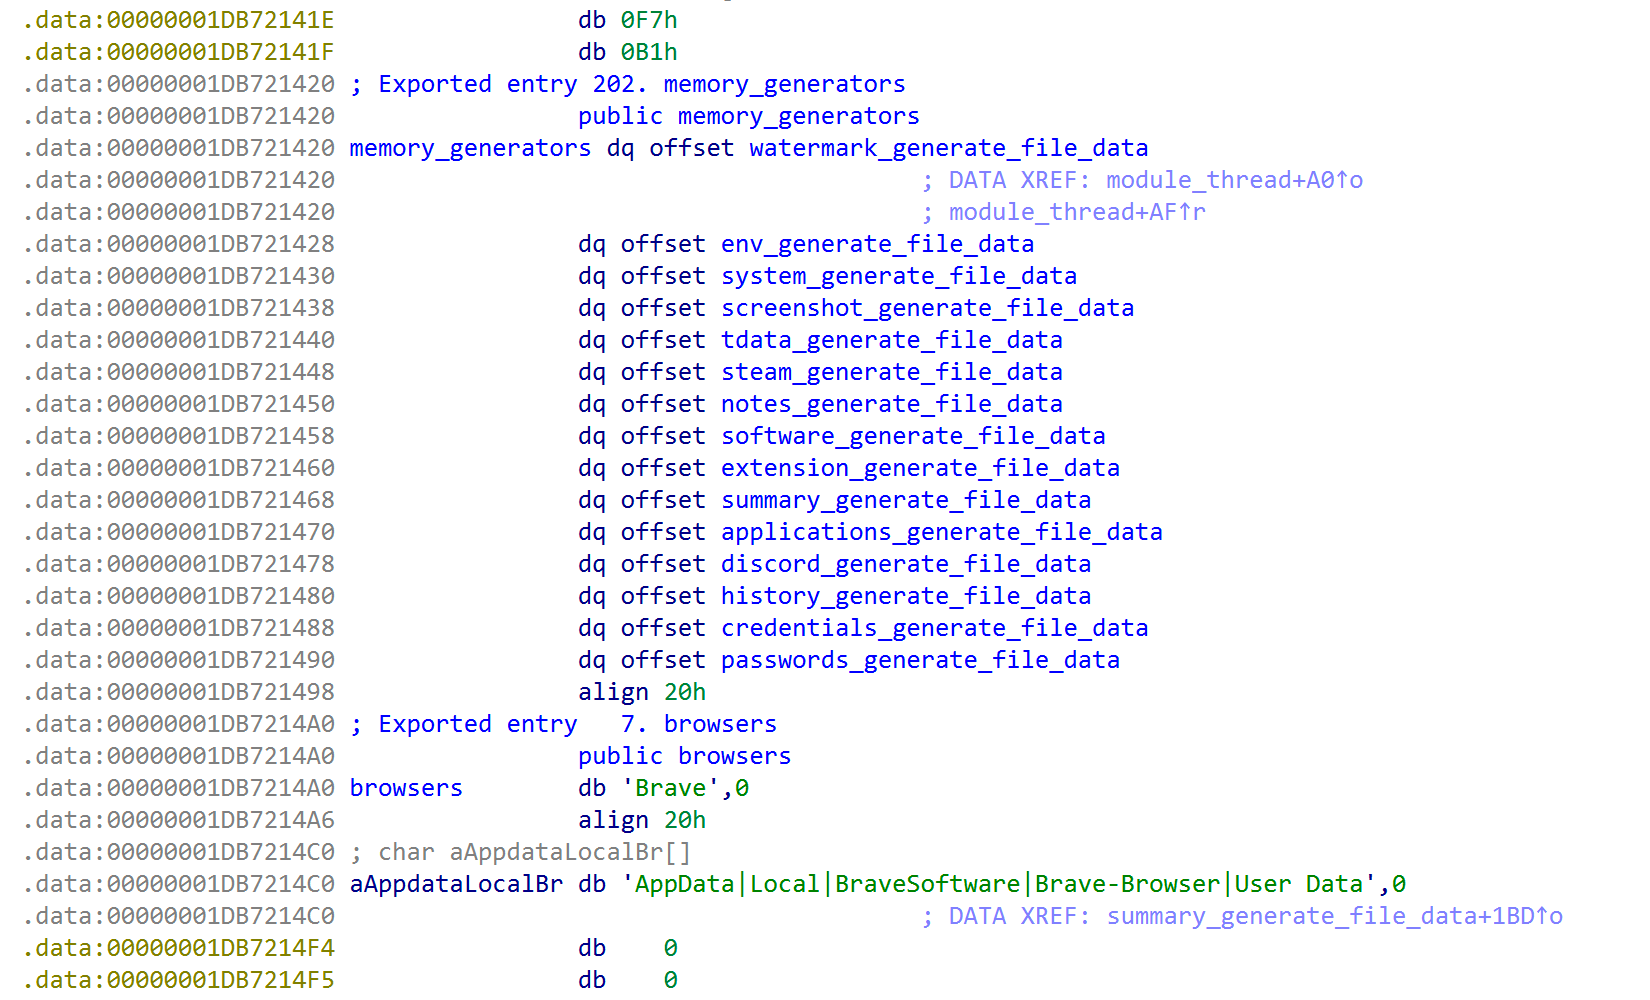Image resolution: width=1650 pixels, height=1000 pixels.
Task: Follow discord_generate_file_data reference
Action: (905, 563)
